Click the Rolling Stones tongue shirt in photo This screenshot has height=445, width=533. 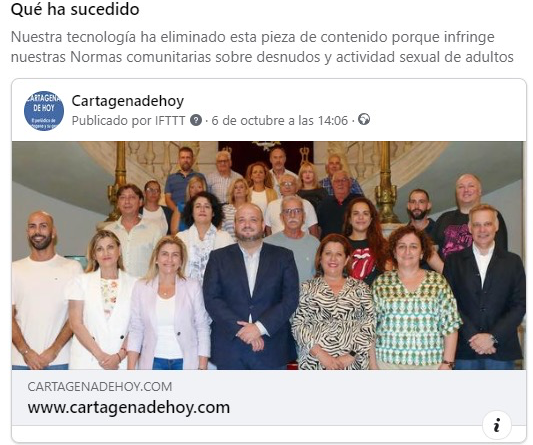click(362, 263)
